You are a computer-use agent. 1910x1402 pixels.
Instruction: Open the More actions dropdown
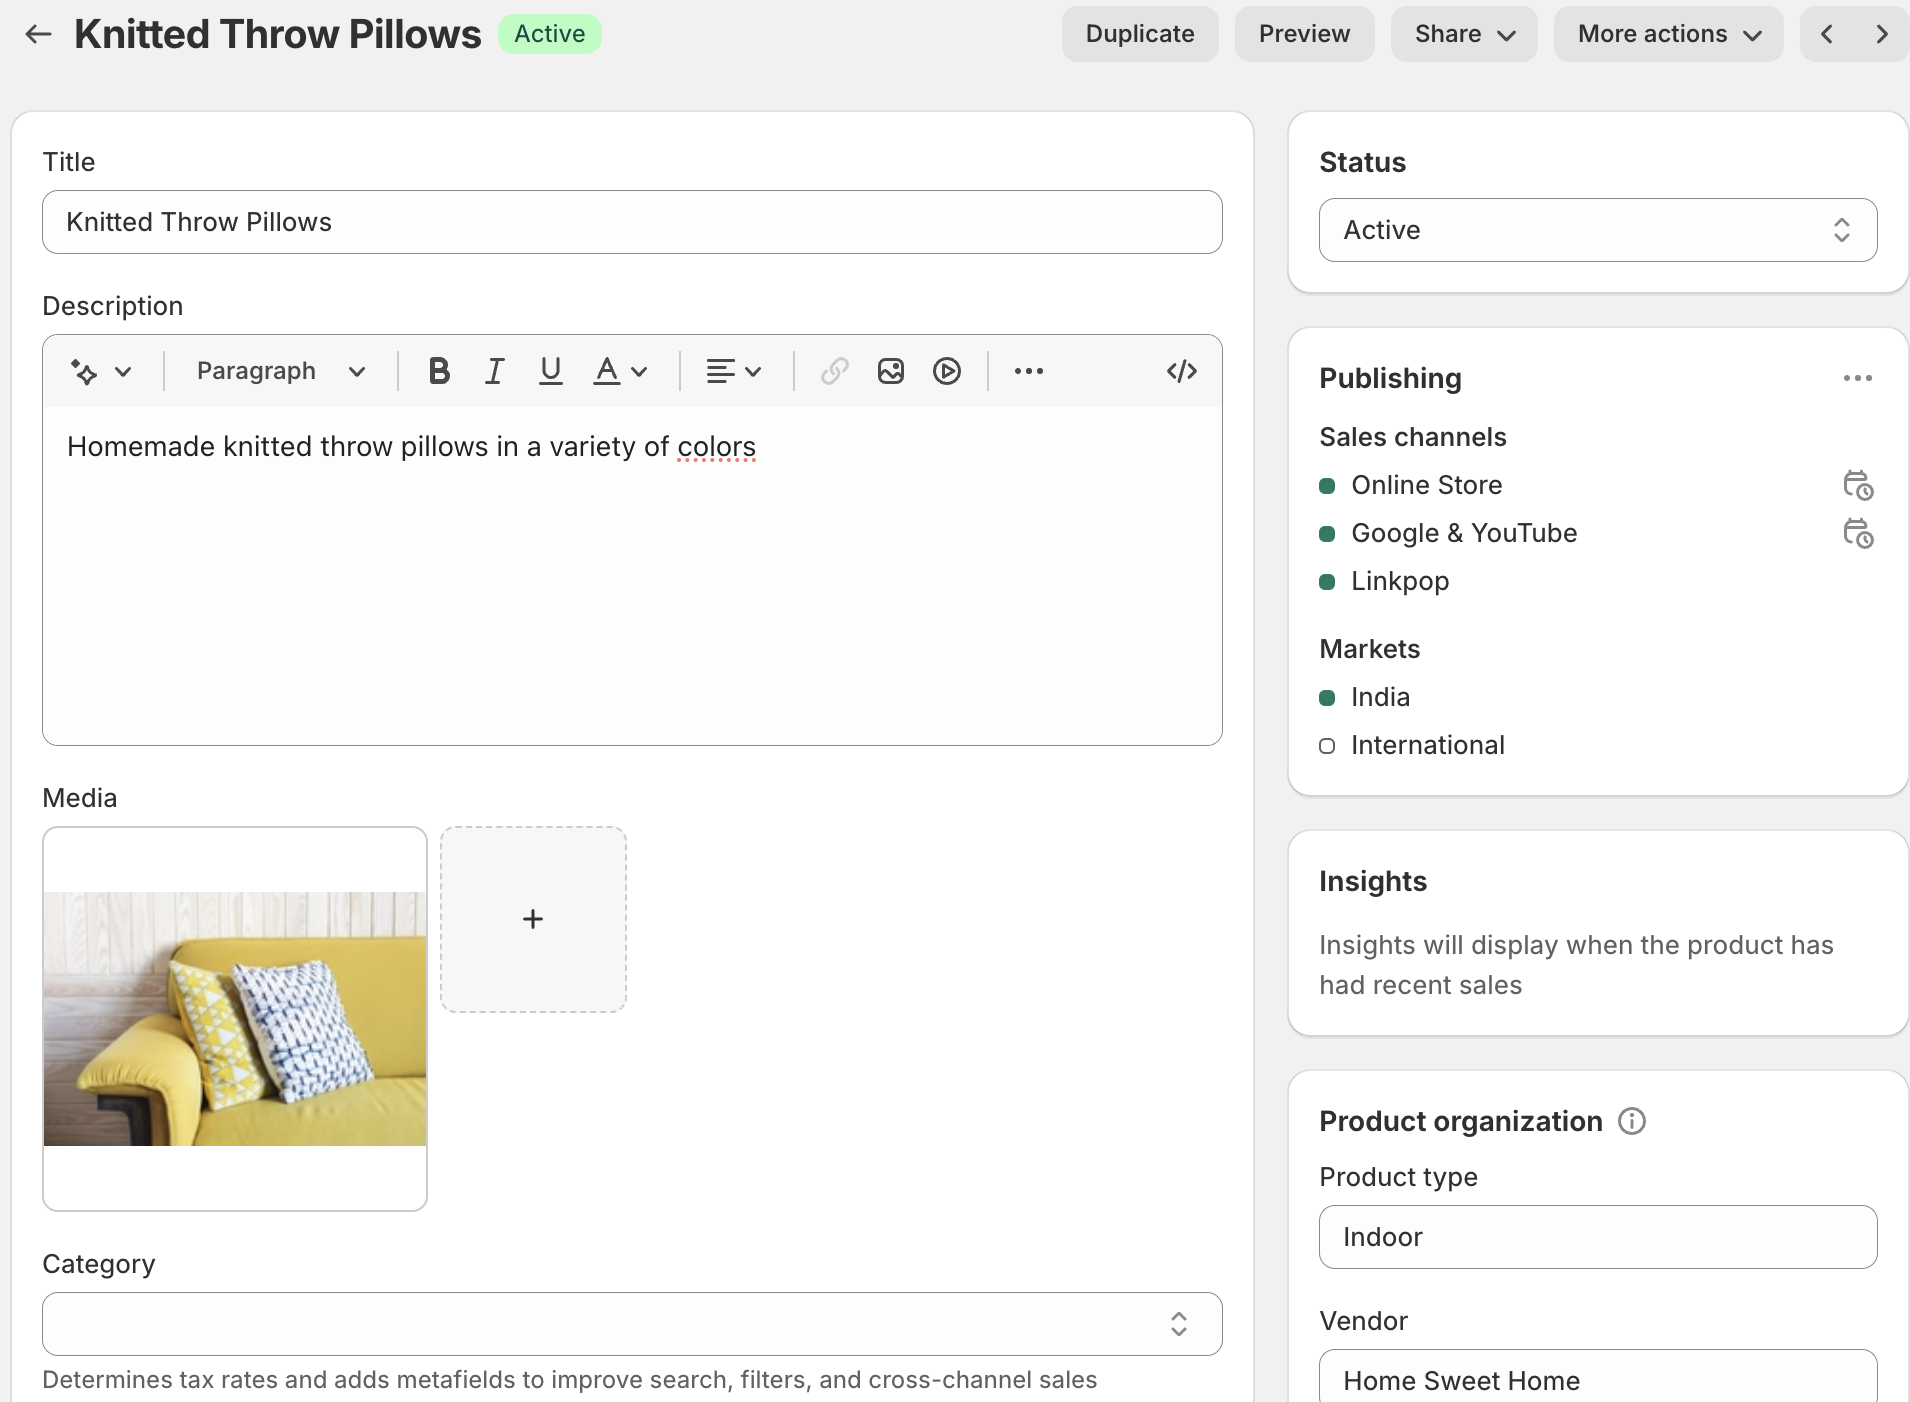tap(1668, 34)
